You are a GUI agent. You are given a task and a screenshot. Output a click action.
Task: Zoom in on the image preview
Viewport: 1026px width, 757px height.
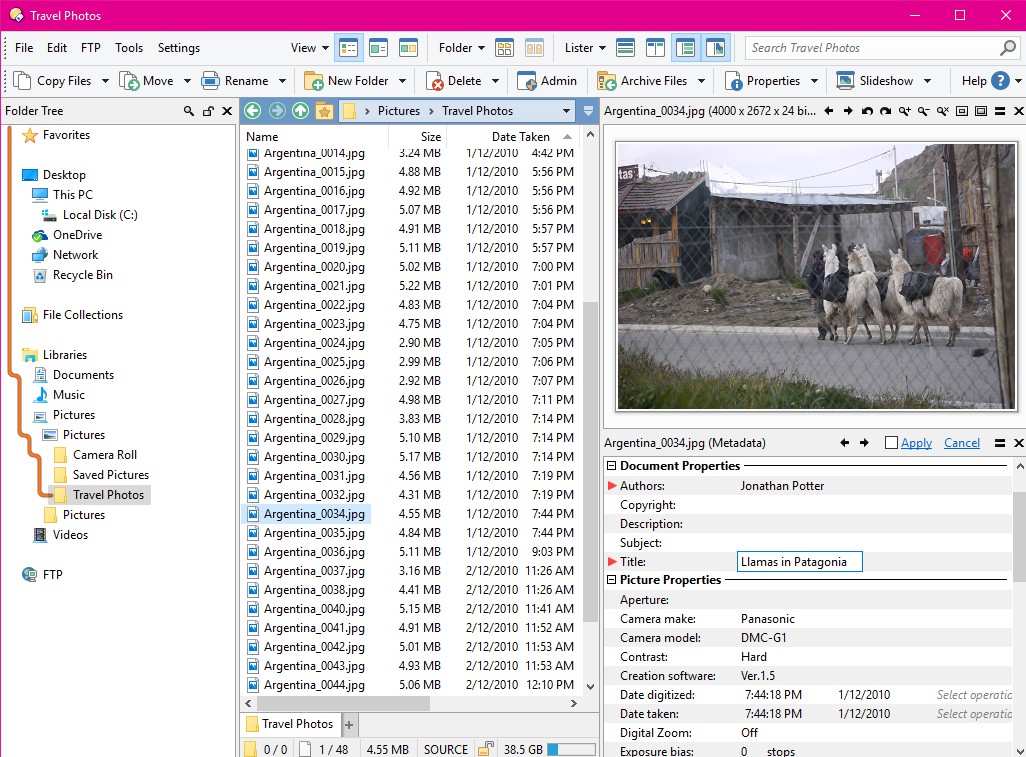(906, 111)
